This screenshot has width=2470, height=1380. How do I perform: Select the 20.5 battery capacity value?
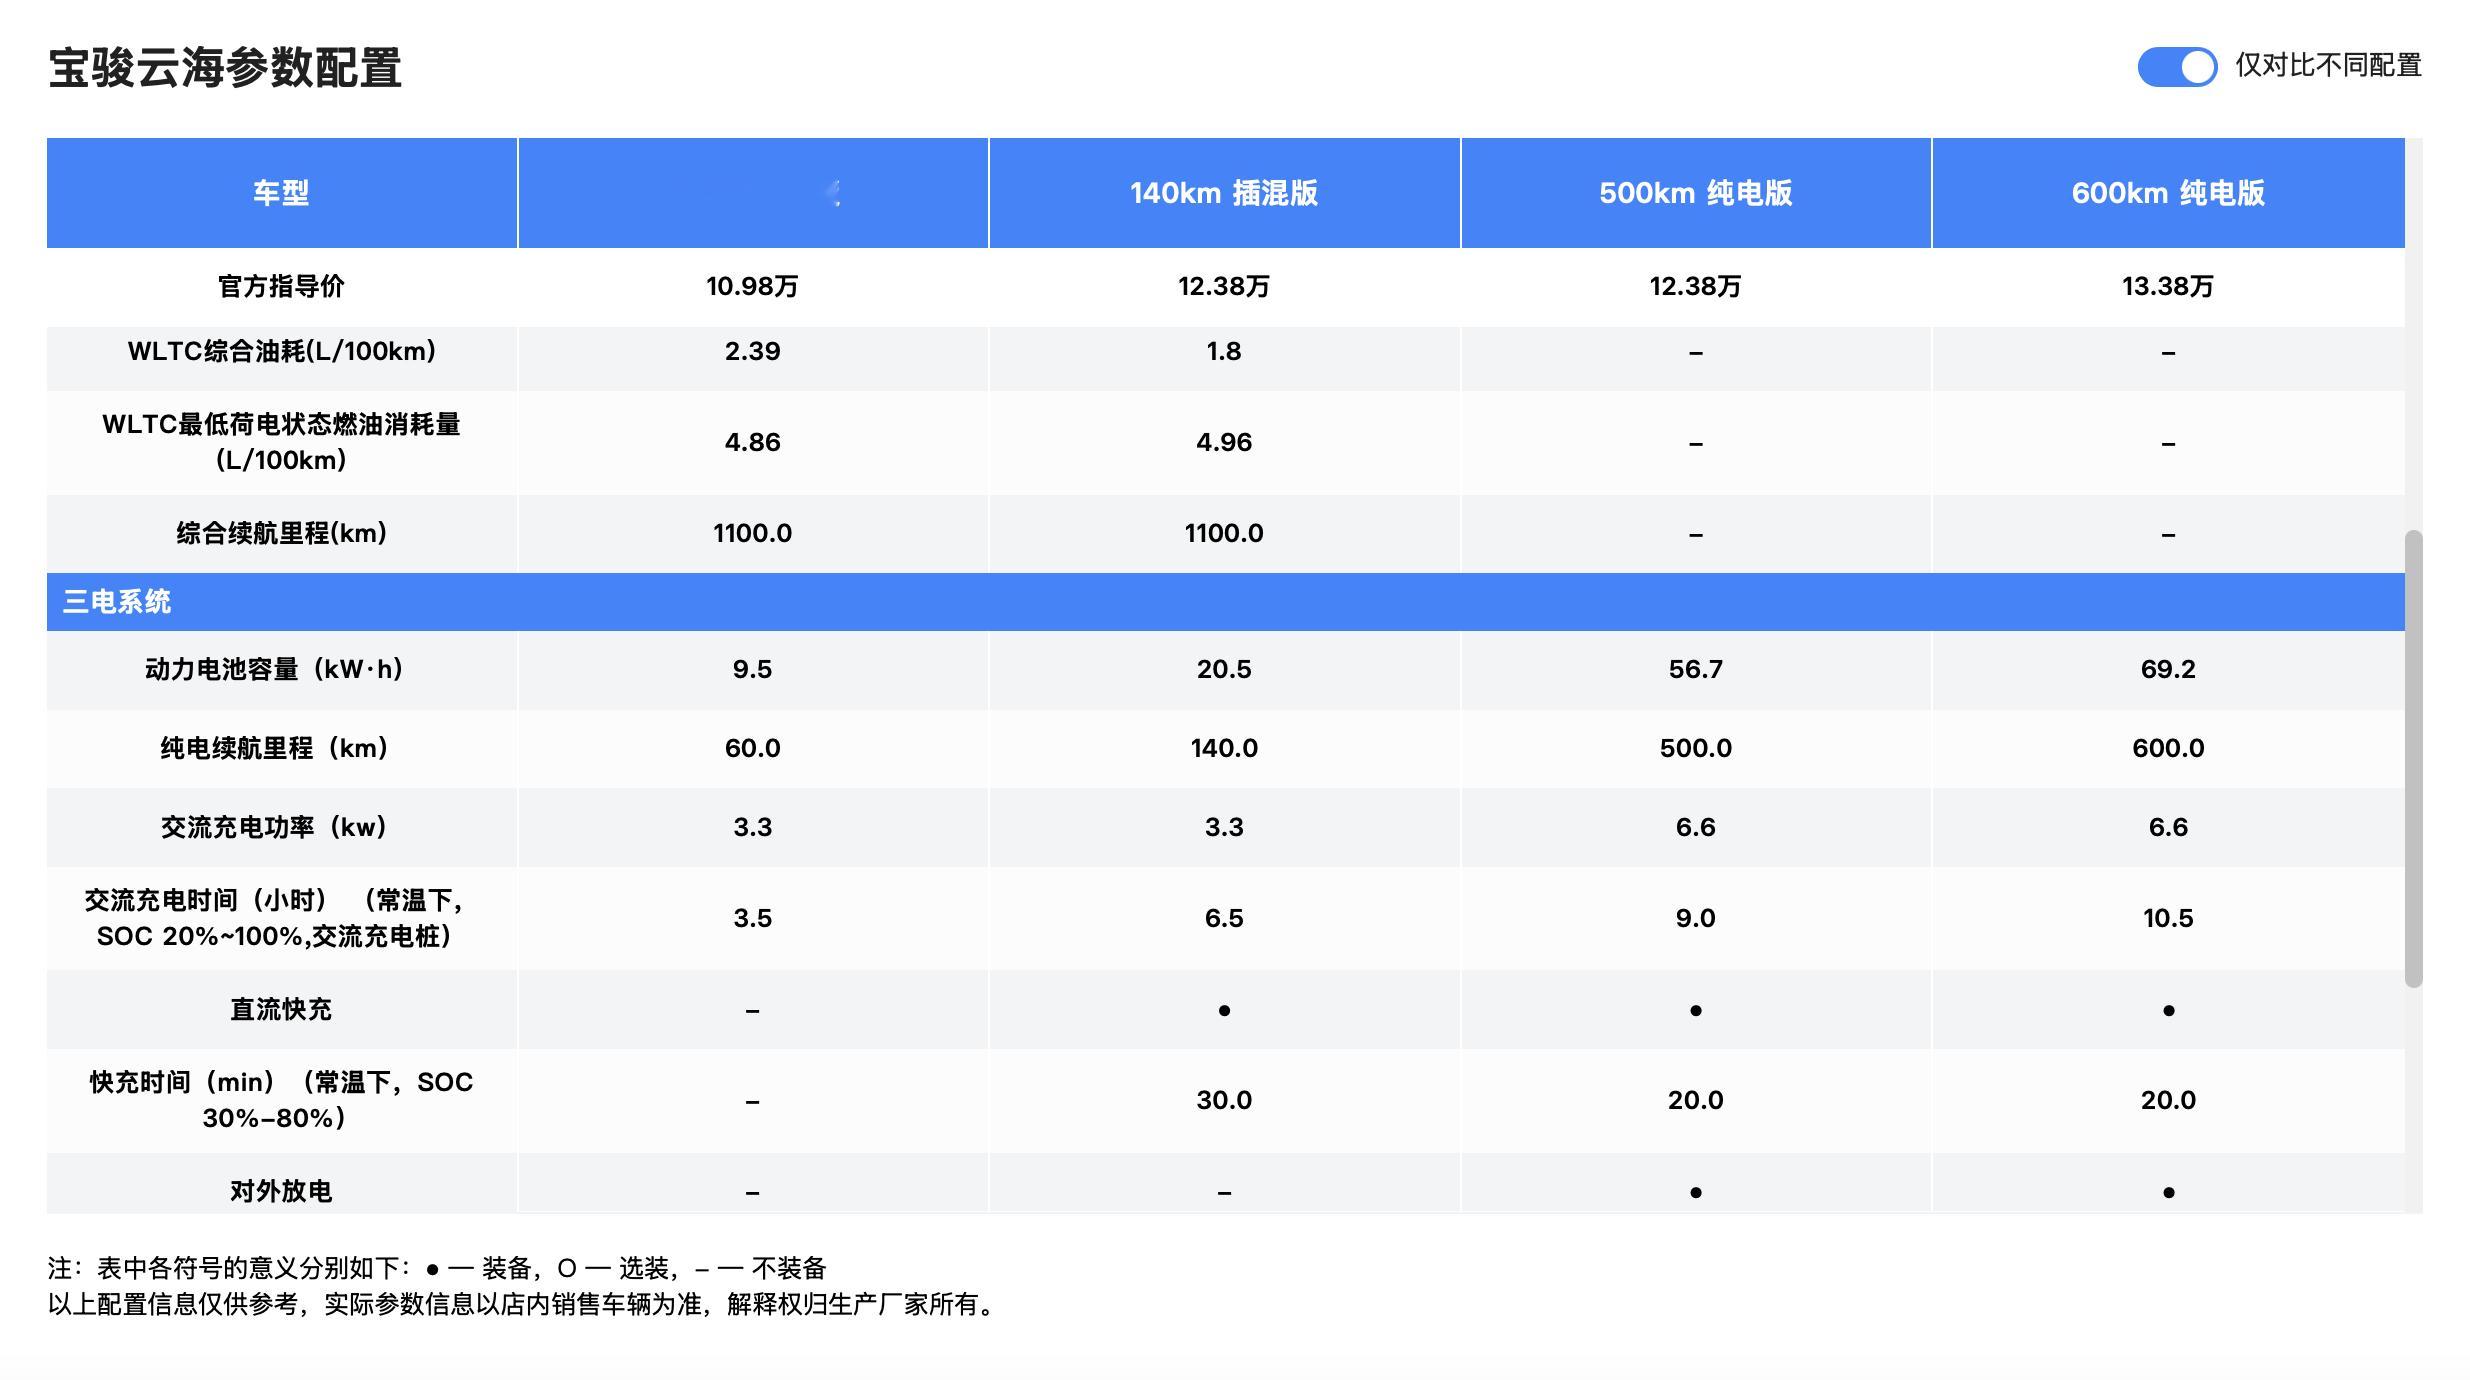[x=1224, y=670]
